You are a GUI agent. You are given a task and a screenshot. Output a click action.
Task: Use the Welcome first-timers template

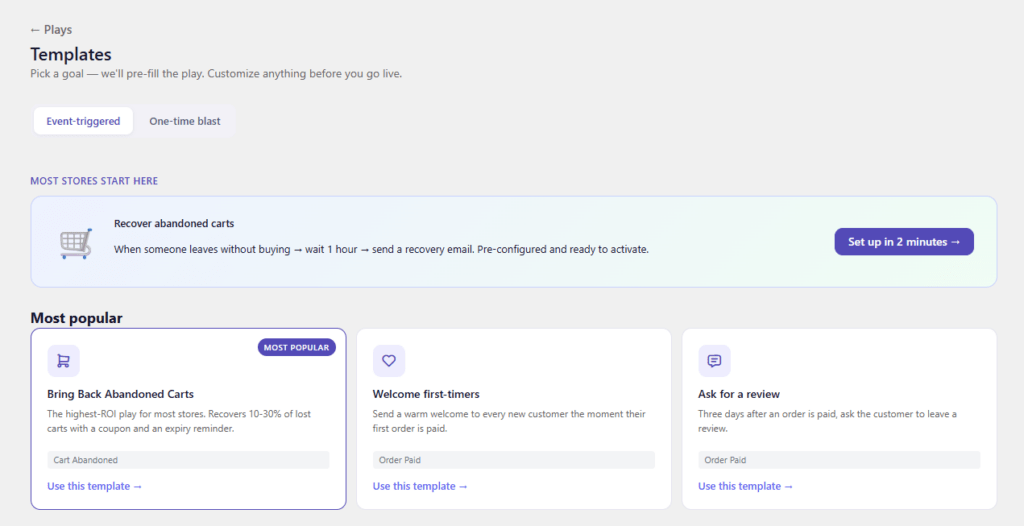(x=420, y=486)
